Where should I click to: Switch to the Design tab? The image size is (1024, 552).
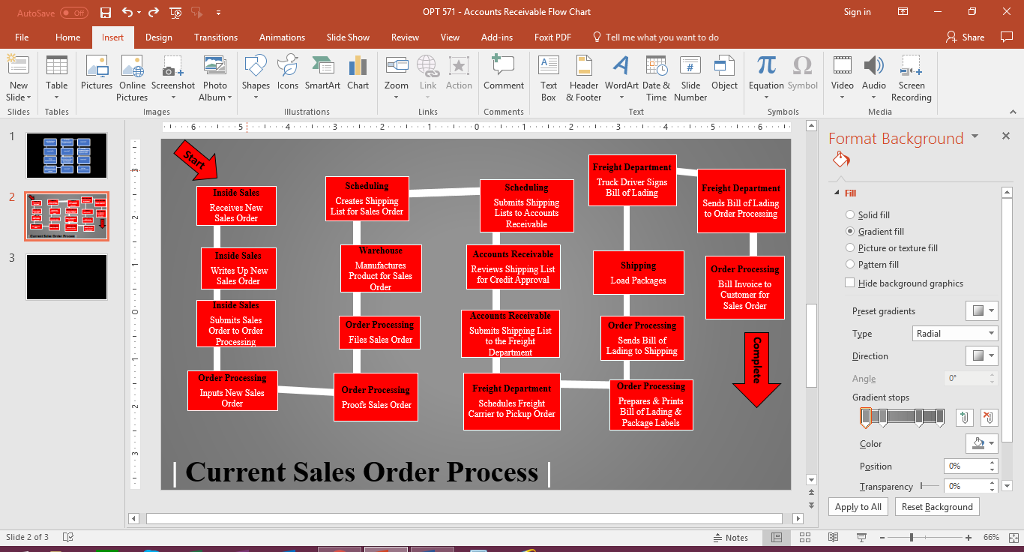pos(158,37)
